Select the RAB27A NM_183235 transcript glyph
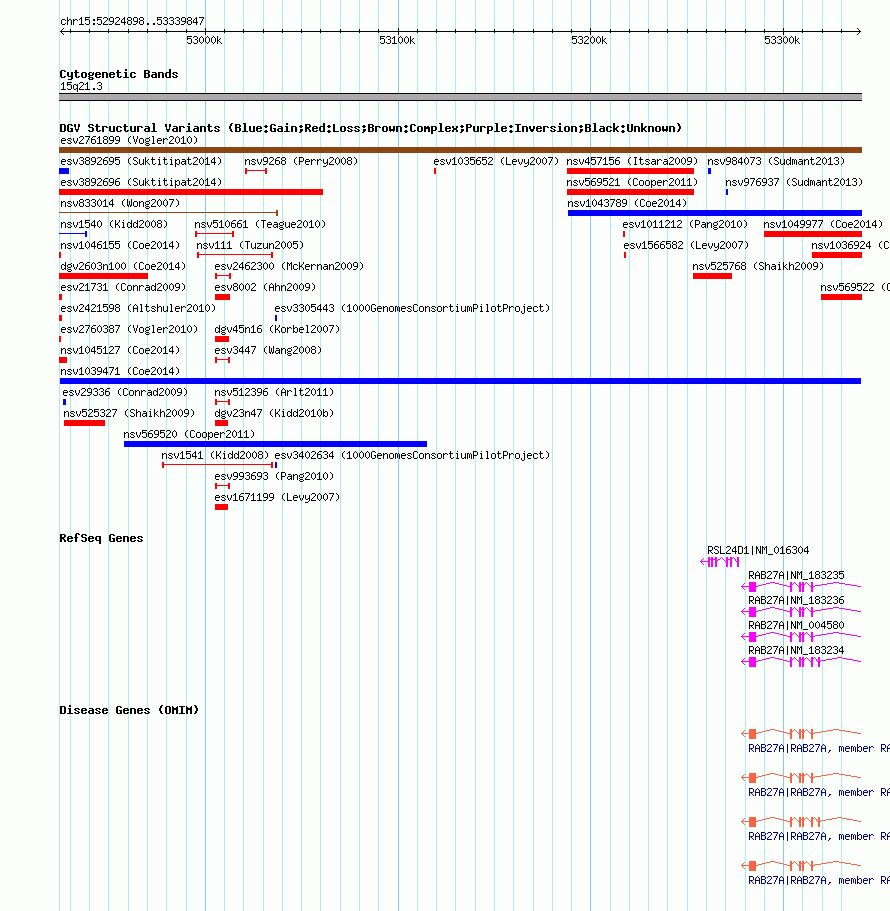This screenshot has width=890, height=911. 801,587
